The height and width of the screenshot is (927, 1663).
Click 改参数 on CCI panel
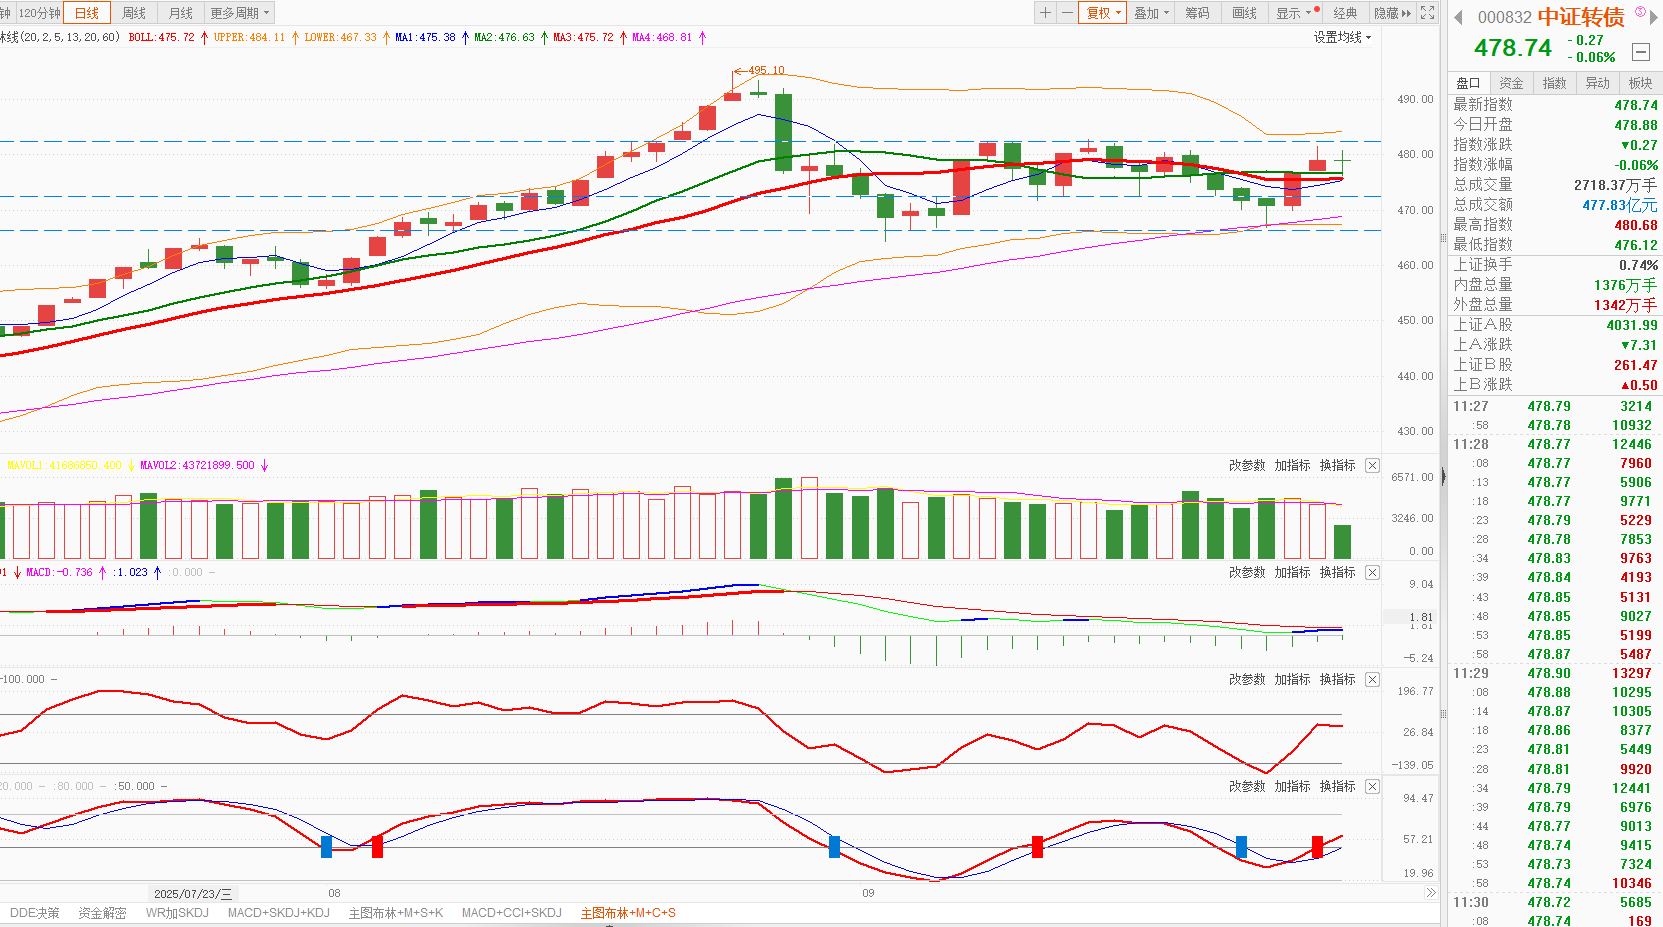tap(1247, 680)
